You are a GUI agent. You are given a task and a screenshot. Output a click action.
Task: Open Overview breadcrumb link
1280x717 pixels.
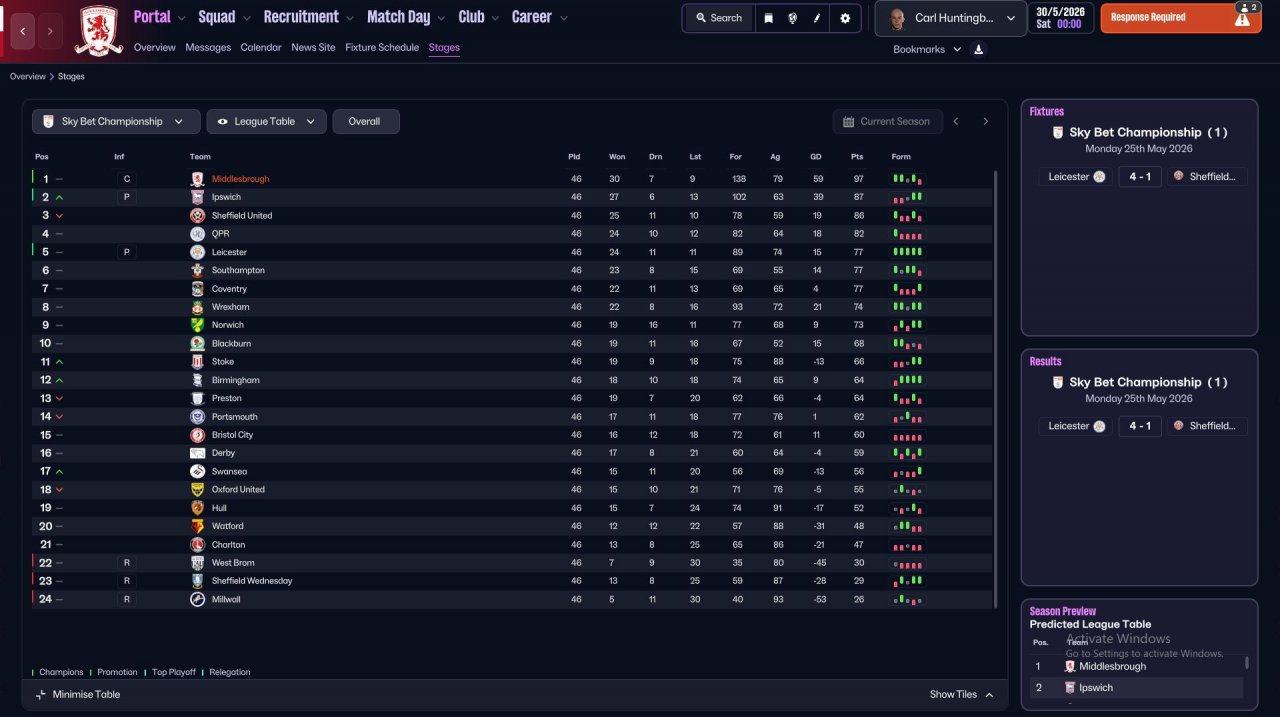[x=28, y=76]
